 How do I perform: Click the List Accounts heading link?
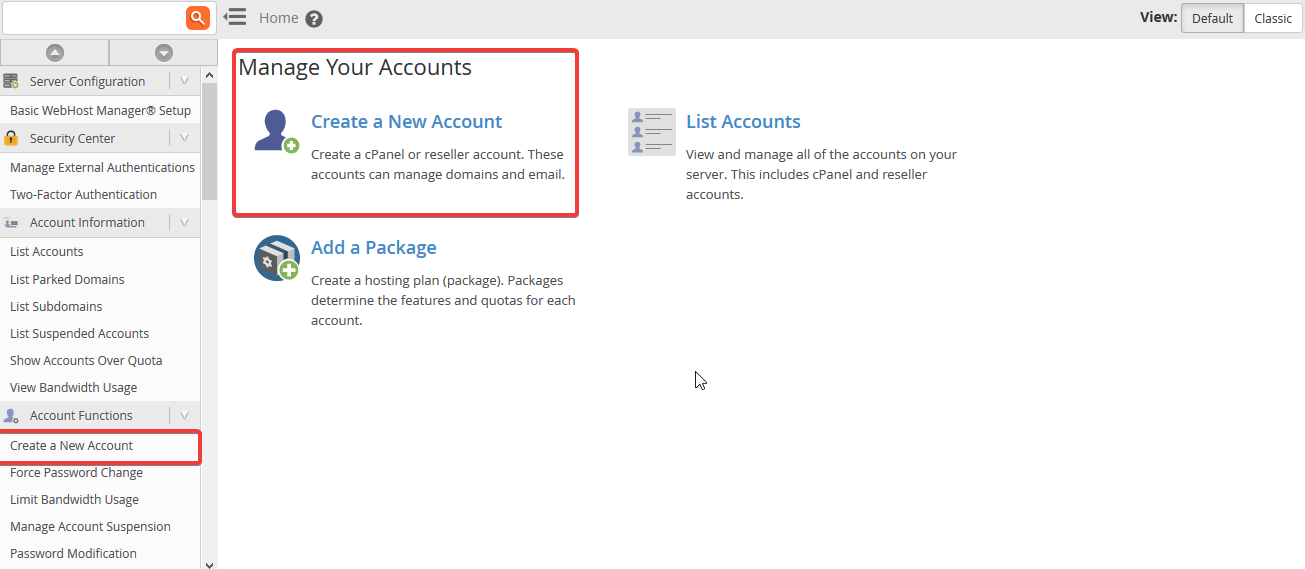coord(743,122)
